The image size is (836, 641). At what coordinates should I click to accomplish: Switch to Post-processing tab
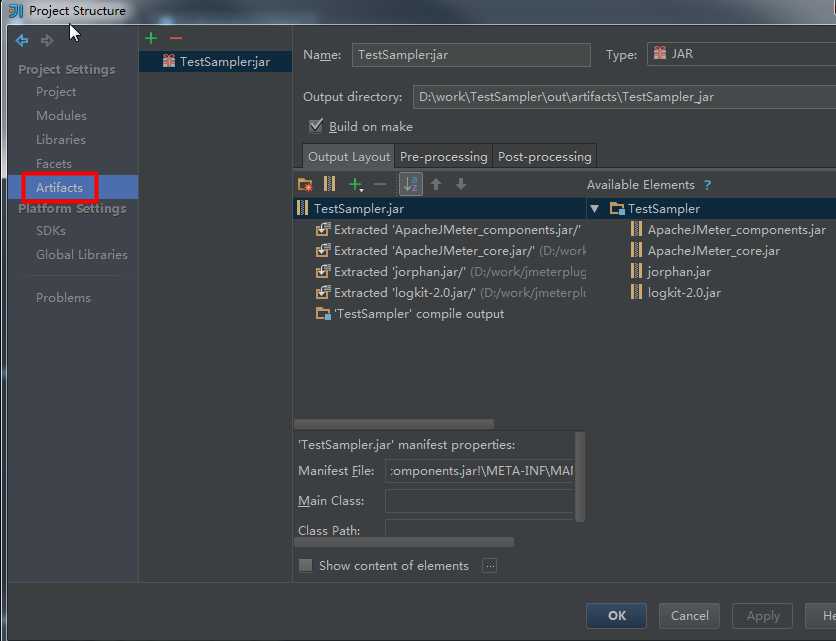(x=544, y=156)
